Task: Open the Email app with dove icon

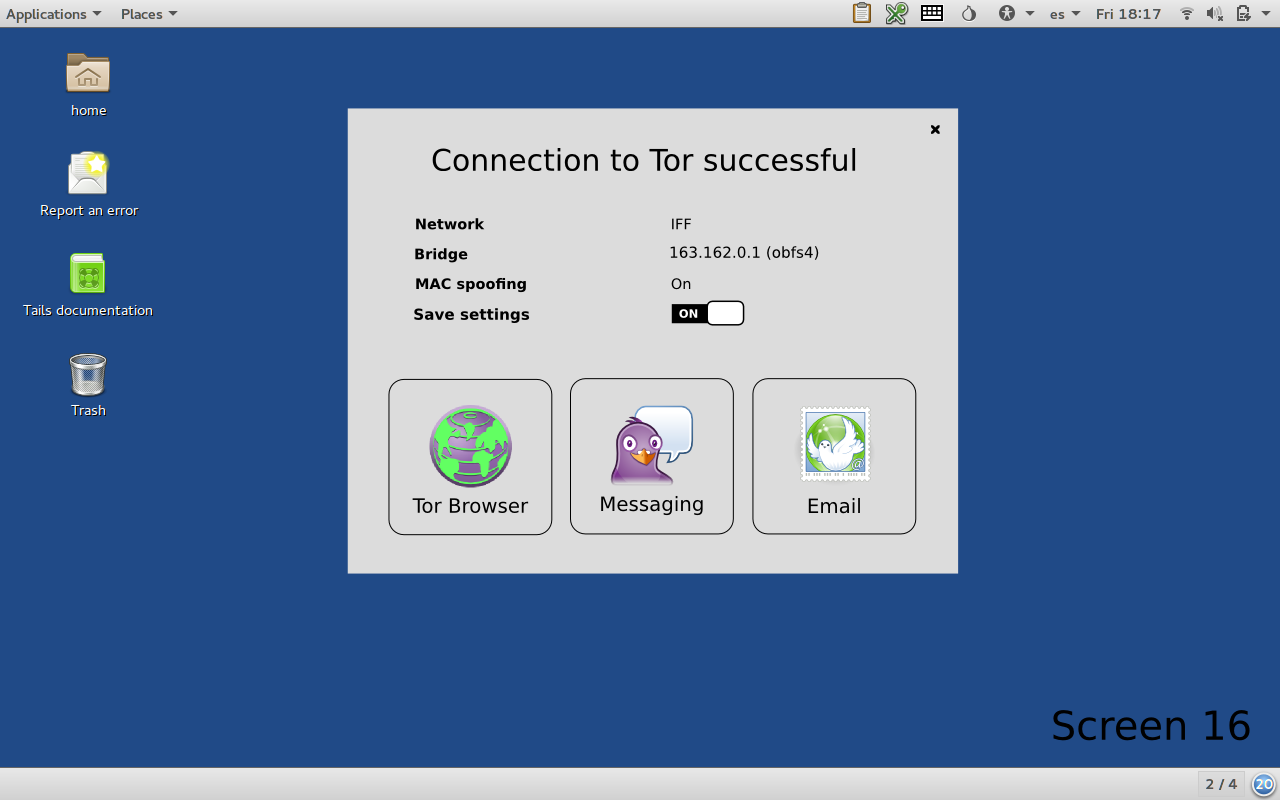Action: [834, 456]
